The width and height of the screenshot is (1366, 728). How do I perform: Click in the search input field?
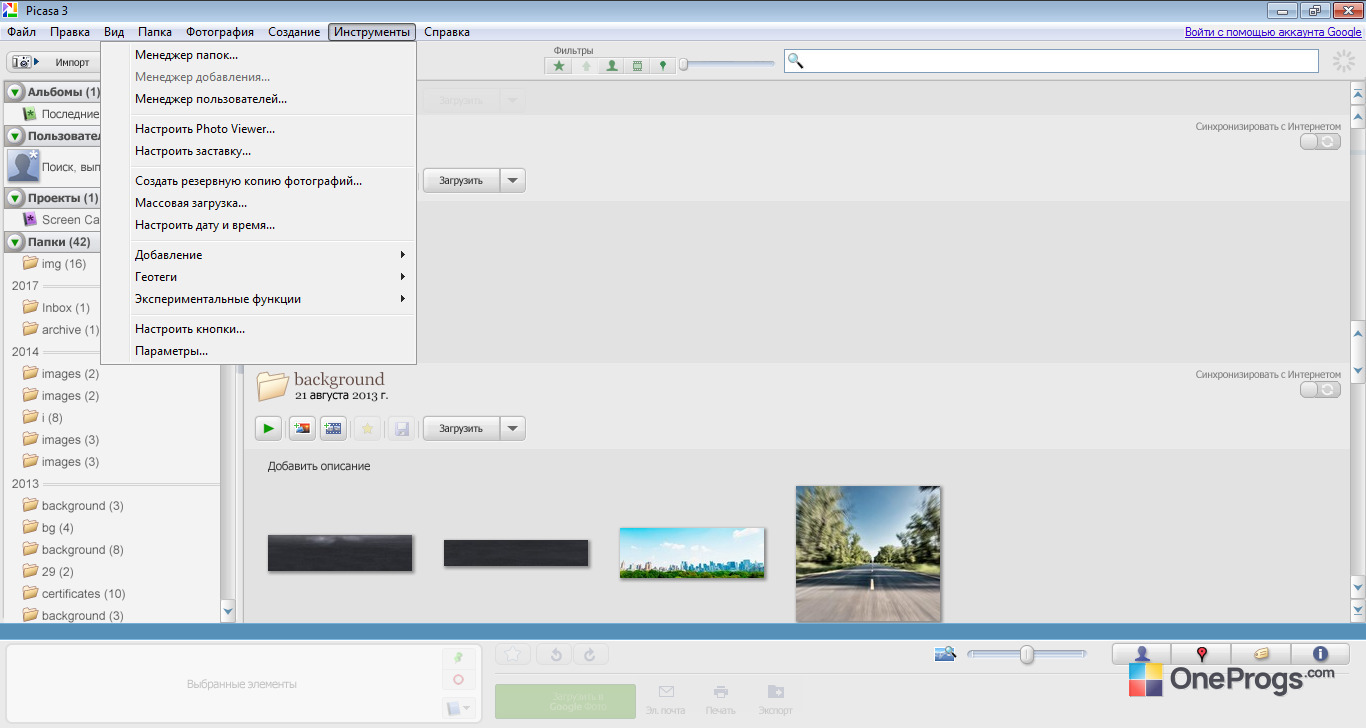(x=1051, y=61)
